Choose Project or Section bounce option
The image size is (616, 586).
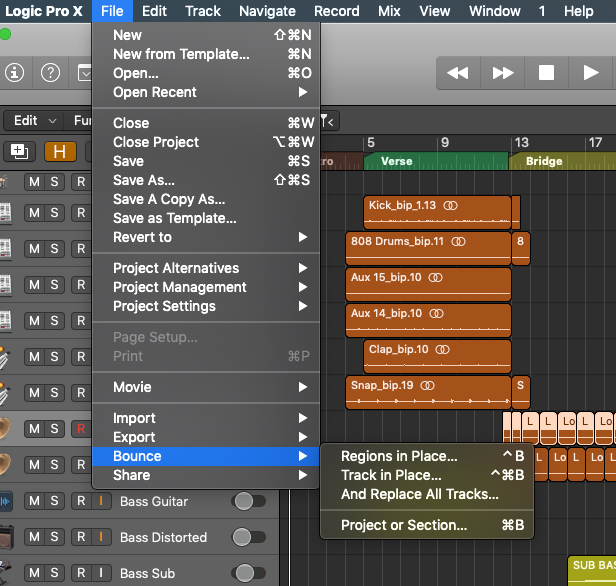(427, 525)
